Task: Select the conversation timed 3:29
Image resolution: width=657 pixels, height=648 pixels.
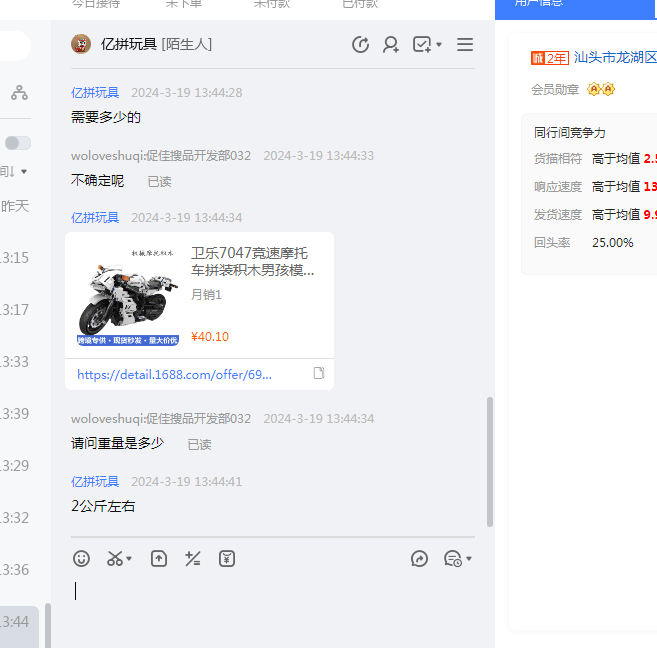Action: (x=19, y=465)
